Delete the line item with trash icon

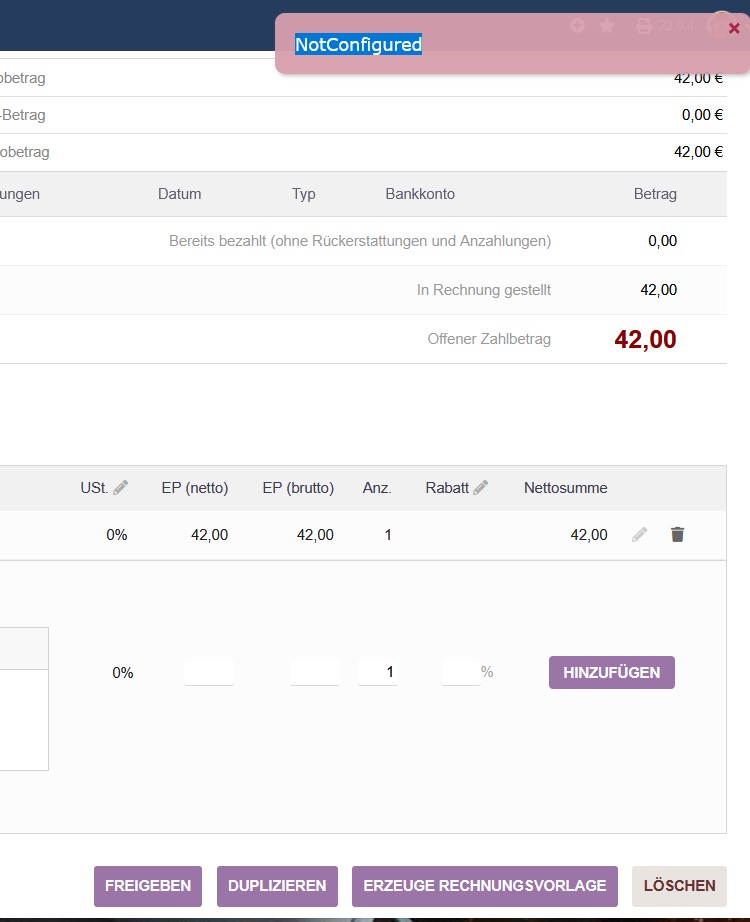[678, 535]
